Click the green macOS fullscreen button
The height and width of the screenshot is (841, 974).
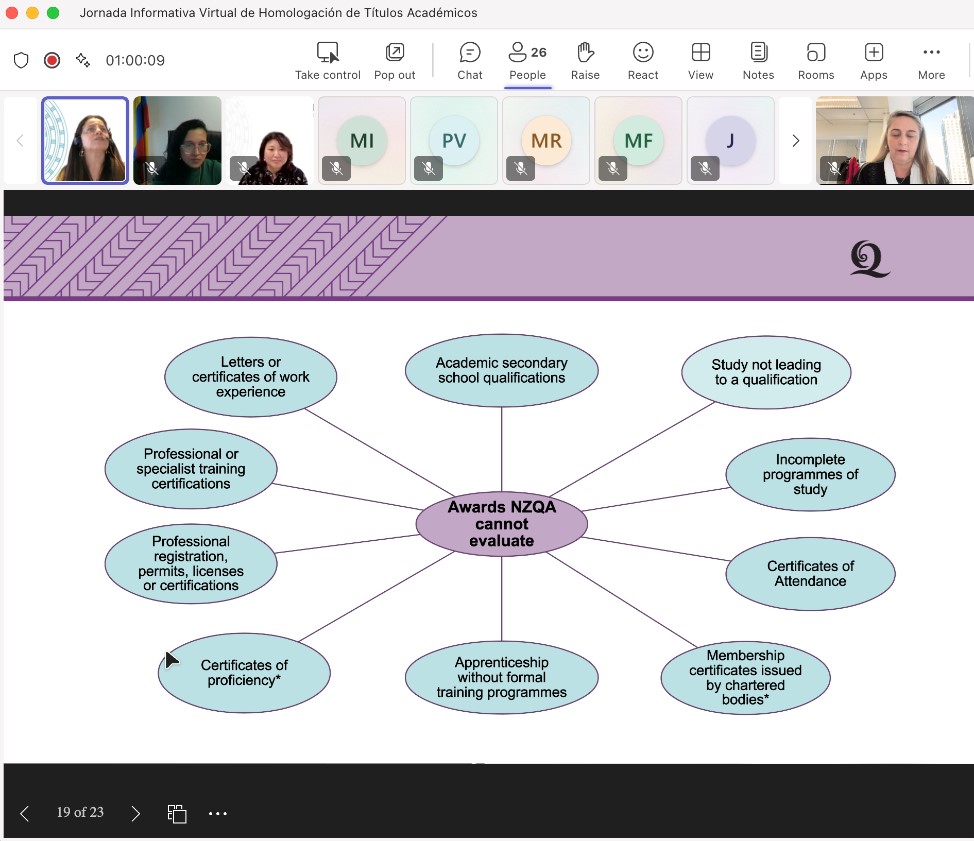[x=53, y=12]
